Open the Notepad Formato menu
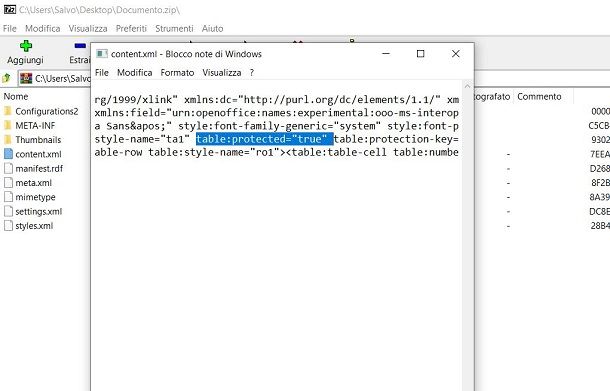 (x=177, y=73)
